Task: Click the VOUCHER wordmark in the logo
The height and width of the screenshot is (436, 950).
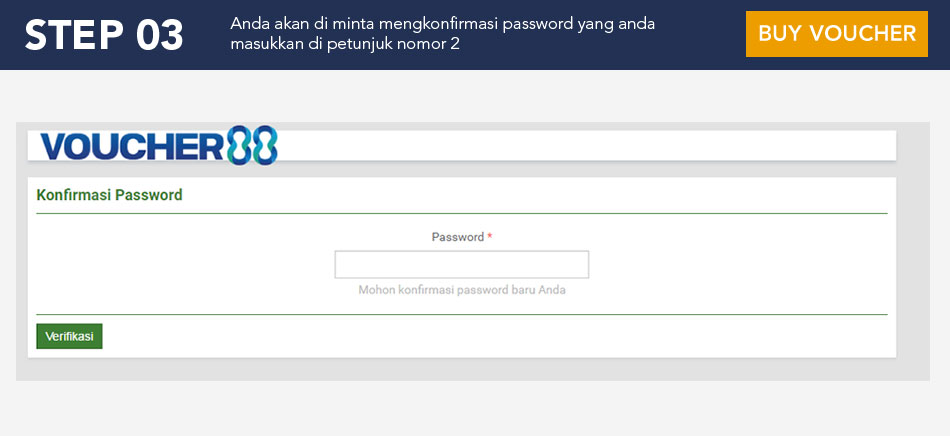Action: tap(130, 147)
